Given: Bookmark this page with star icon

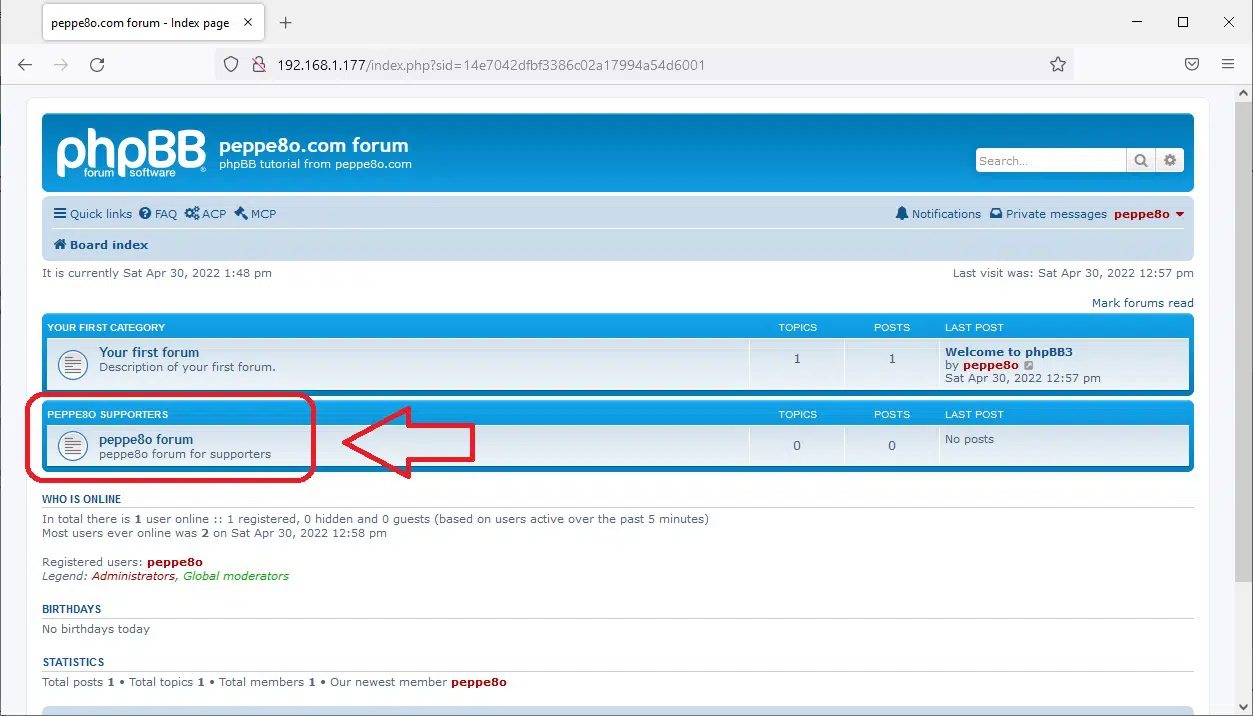Looking at the screenshot, I should [x=1057, y=65].
